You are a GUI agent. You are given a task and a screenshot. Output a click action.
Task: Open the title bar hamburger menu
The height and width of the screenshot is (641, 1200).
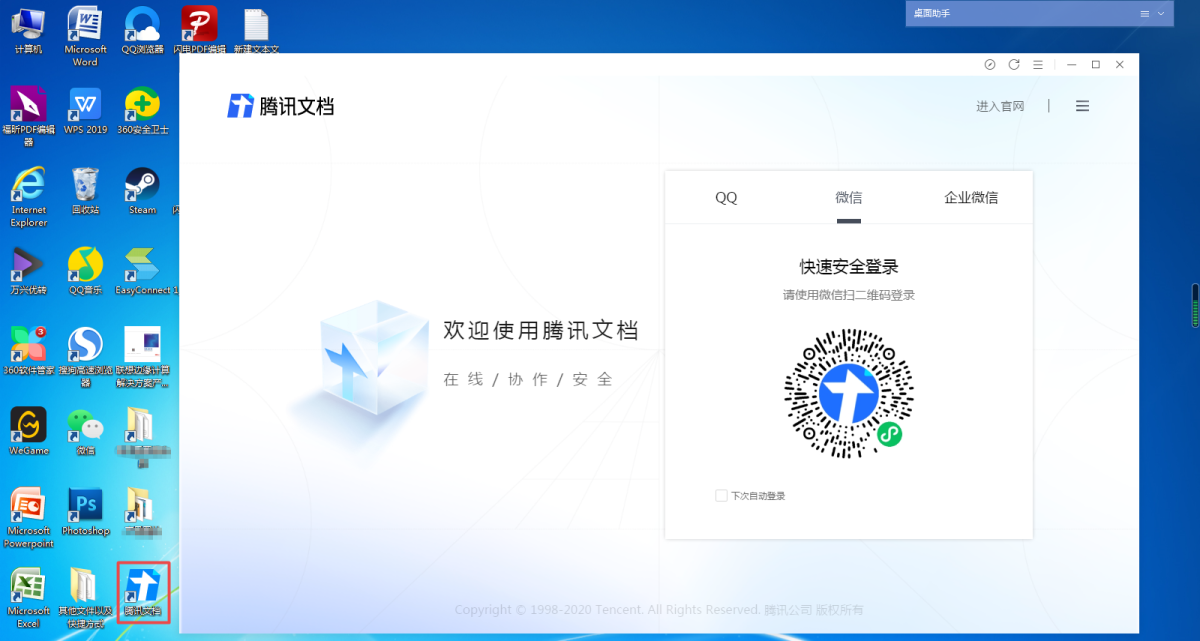coord(1038,64)
